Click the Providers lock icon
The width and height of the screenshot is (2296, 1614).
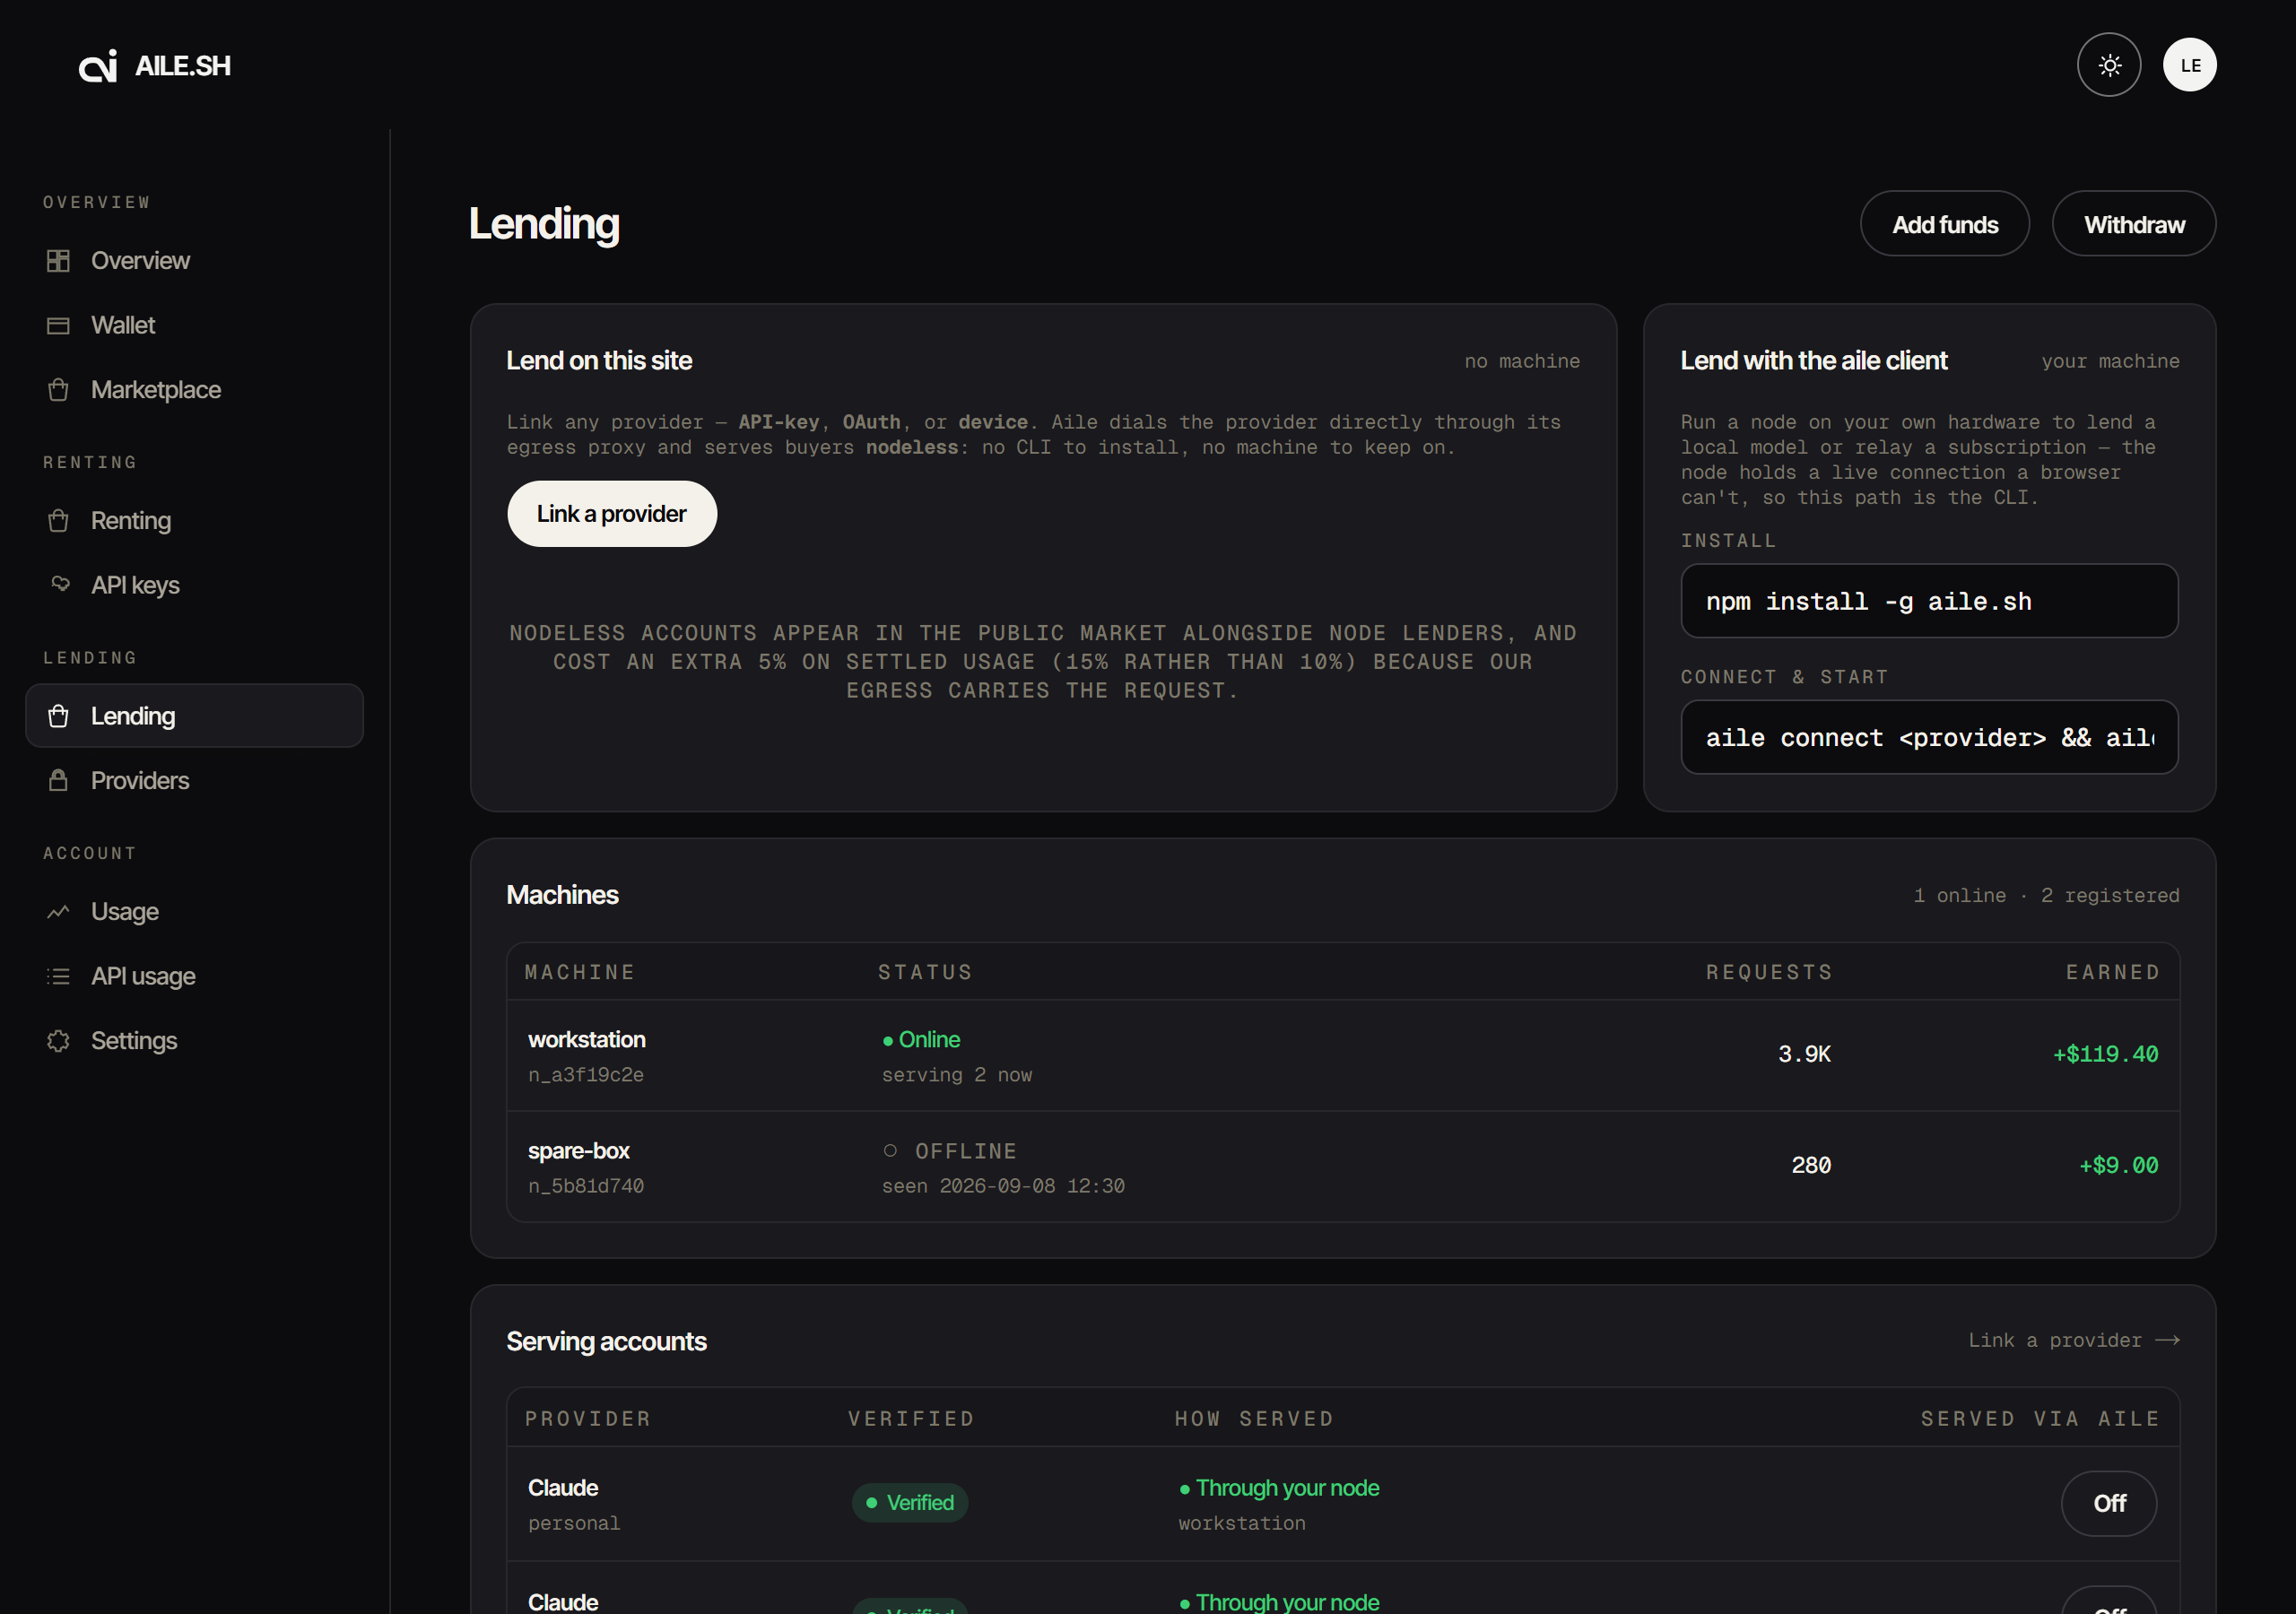58,780
